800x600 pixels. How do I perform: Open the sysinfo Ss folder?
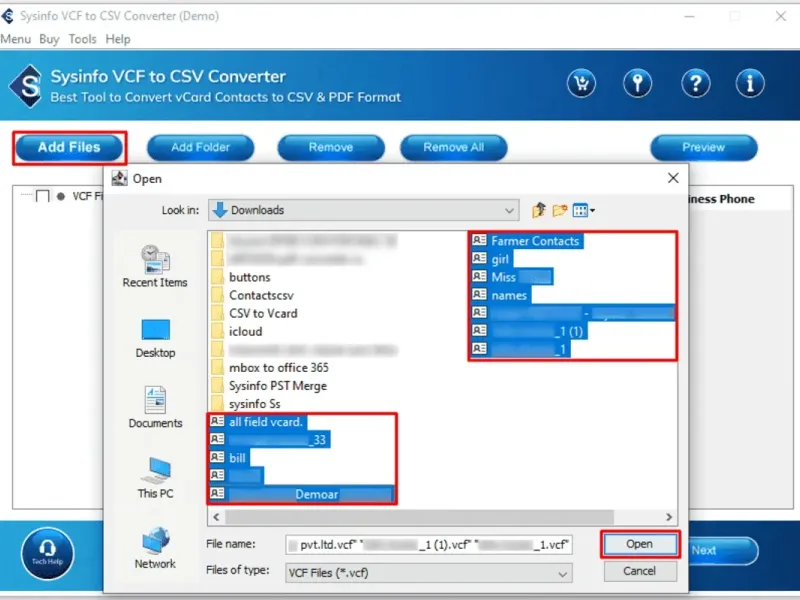(x=246, y=404)
